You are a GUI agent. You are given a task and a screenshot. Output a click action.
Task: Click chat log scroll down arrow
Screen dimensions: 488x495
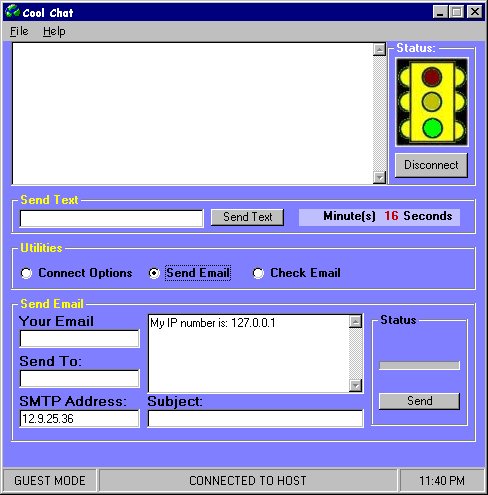tap(379, 177)
